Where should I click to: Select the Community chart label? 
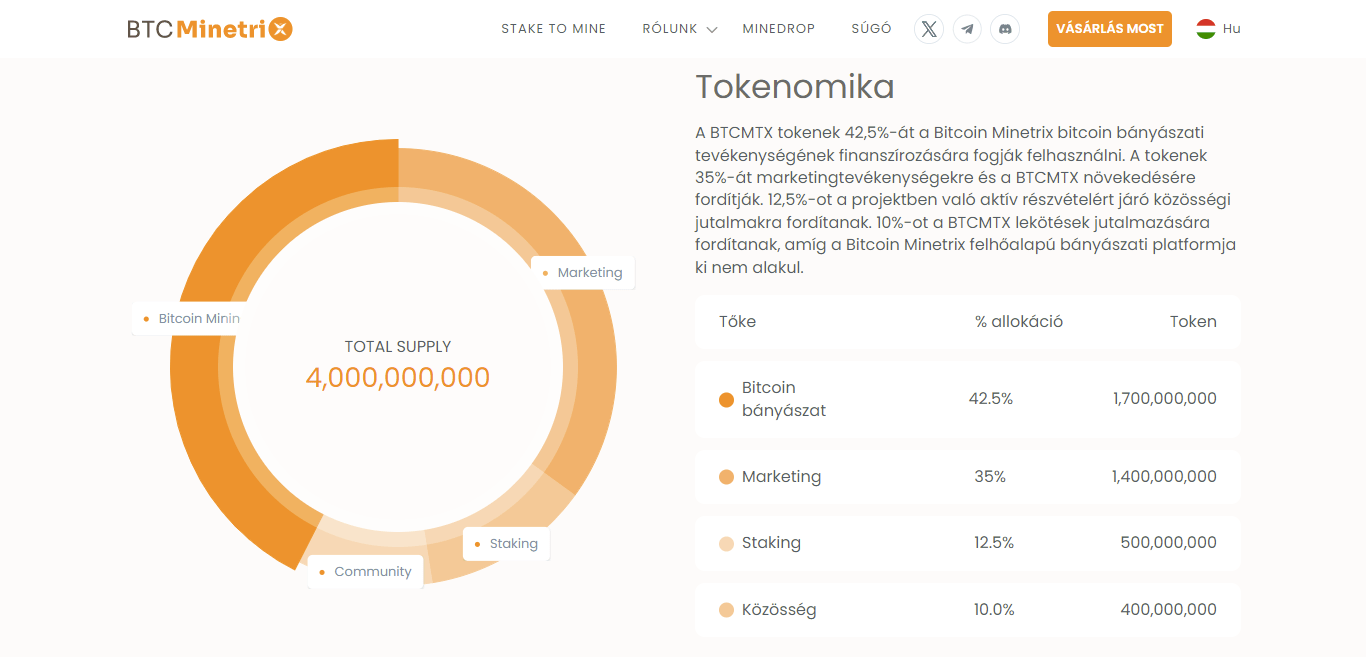coord(365,572)
